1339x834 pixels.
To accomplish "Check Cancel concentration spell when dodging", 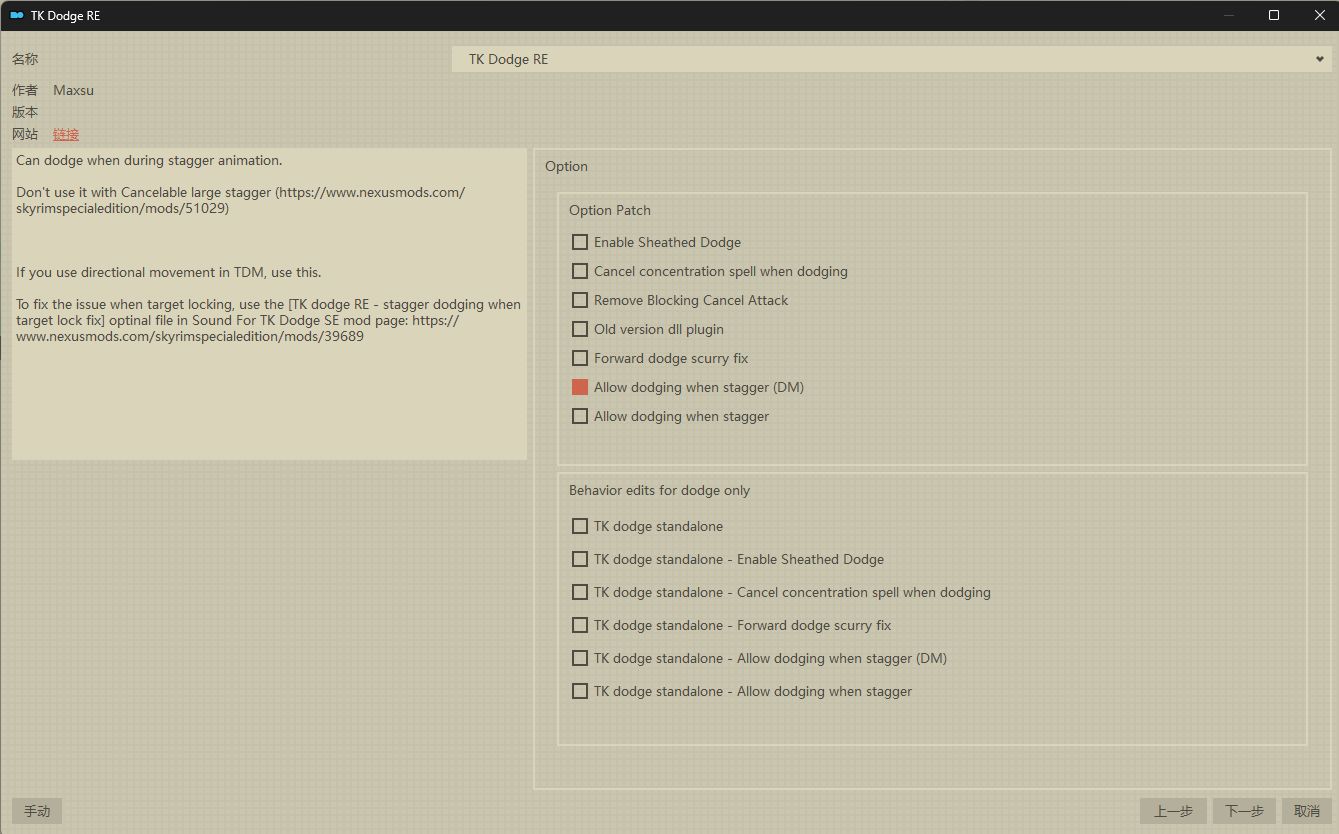I will pyautogui.click(x=580, y=271).
